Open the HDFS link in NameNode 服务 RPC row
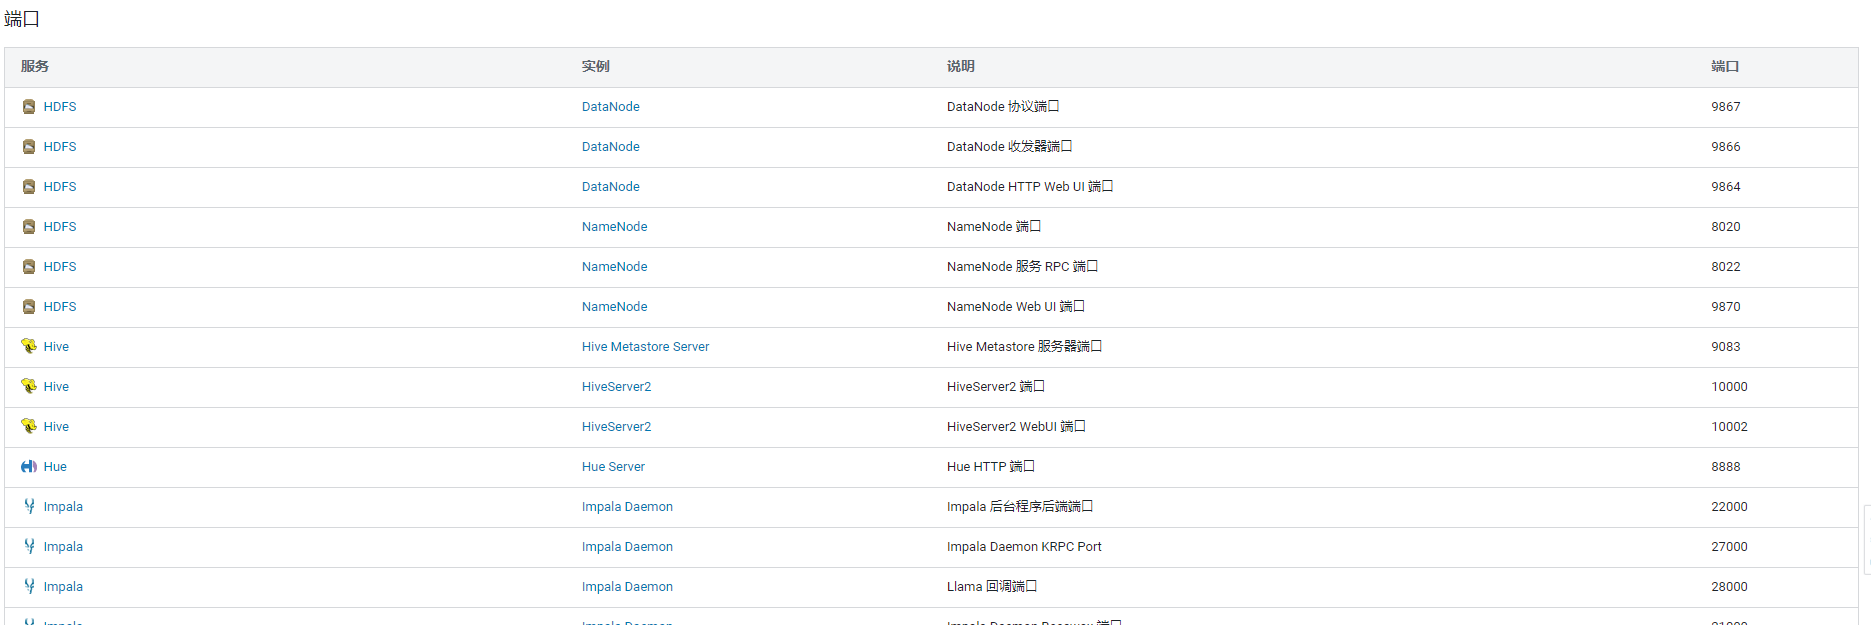Image resolution: width=1871 pixels, height=625 pixels. 60,267
